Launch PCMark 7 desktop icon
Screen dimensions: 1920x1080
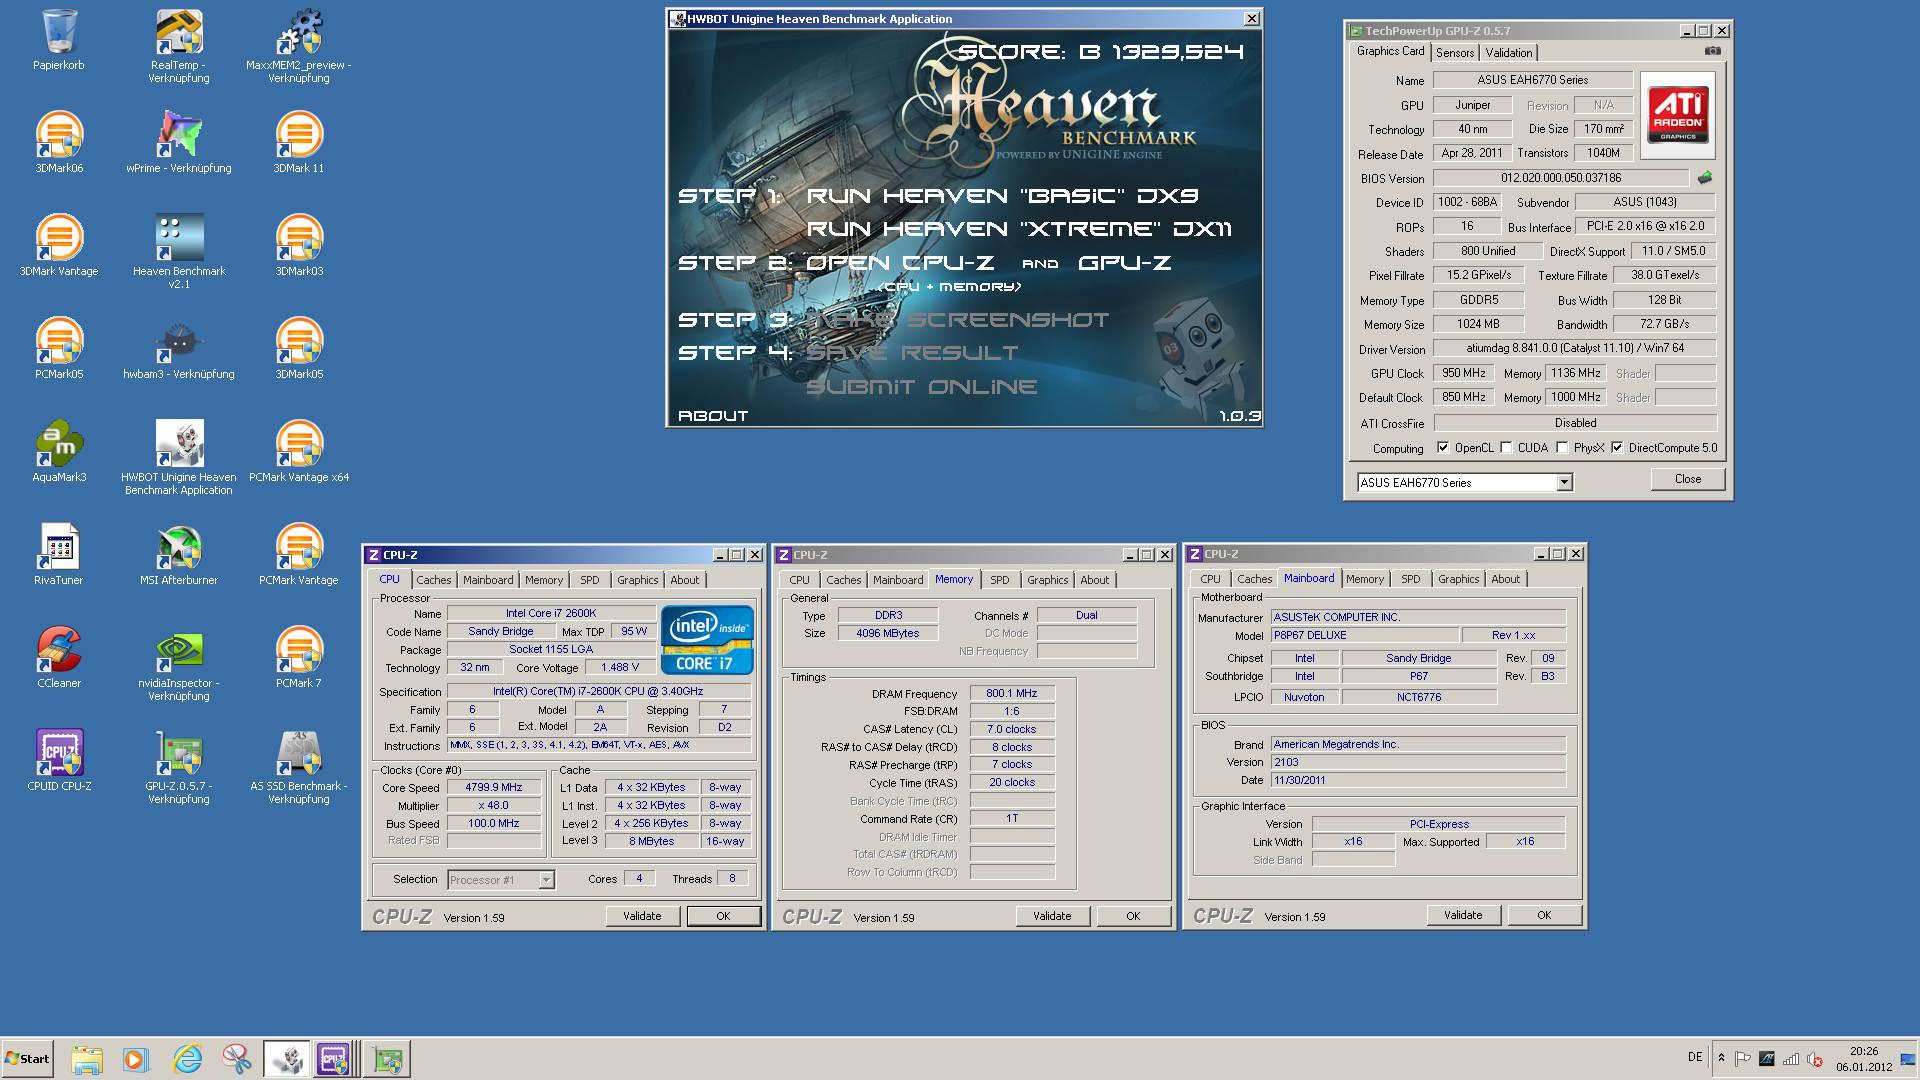(298, 658)
